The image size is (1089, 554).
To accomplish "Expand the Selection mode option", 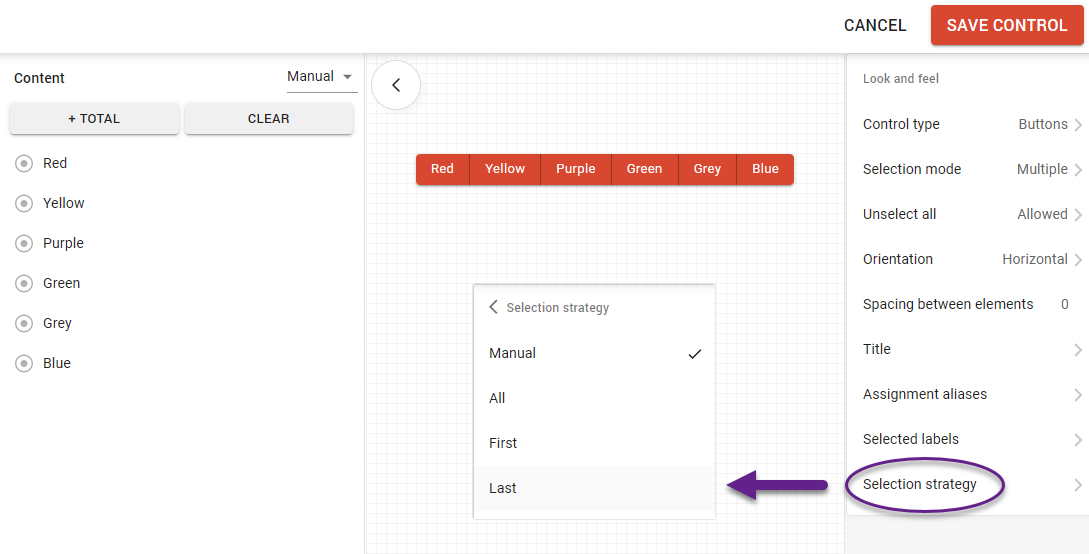I will coord(1077,170).
